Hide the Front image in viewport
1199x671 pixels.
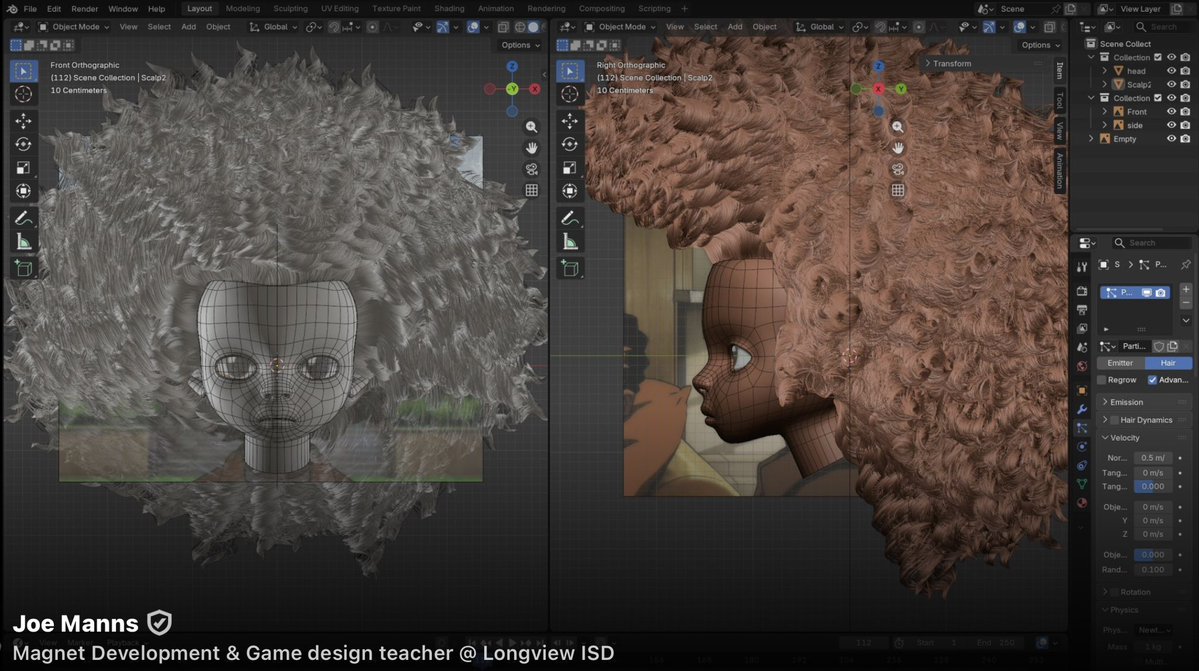(x=1171, y=112)
